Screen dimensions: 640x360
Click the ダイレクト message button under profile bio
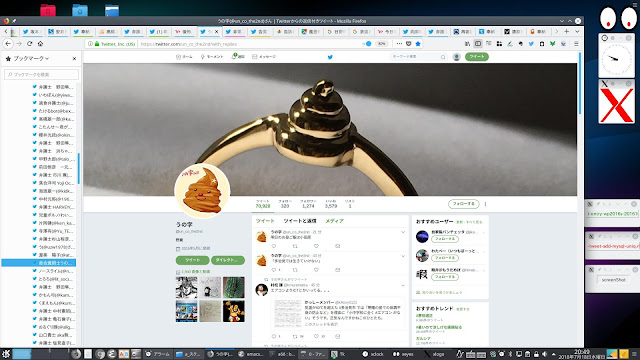228,260
